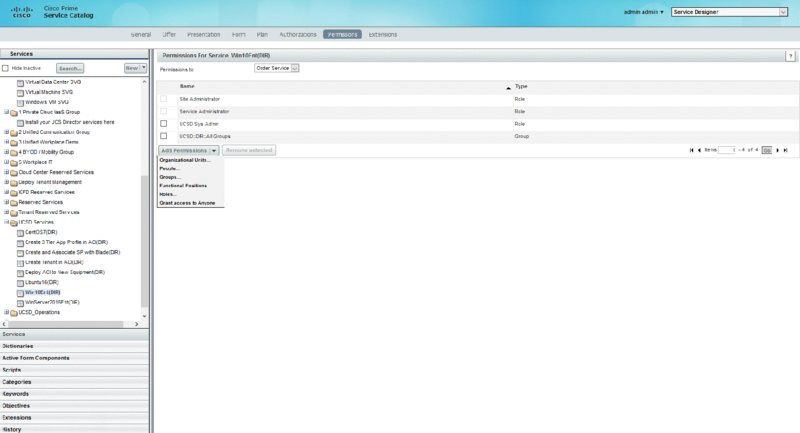800x433 pixels.
Task: Open the Service Designer module dropdown
Action: tap(730, 12)
